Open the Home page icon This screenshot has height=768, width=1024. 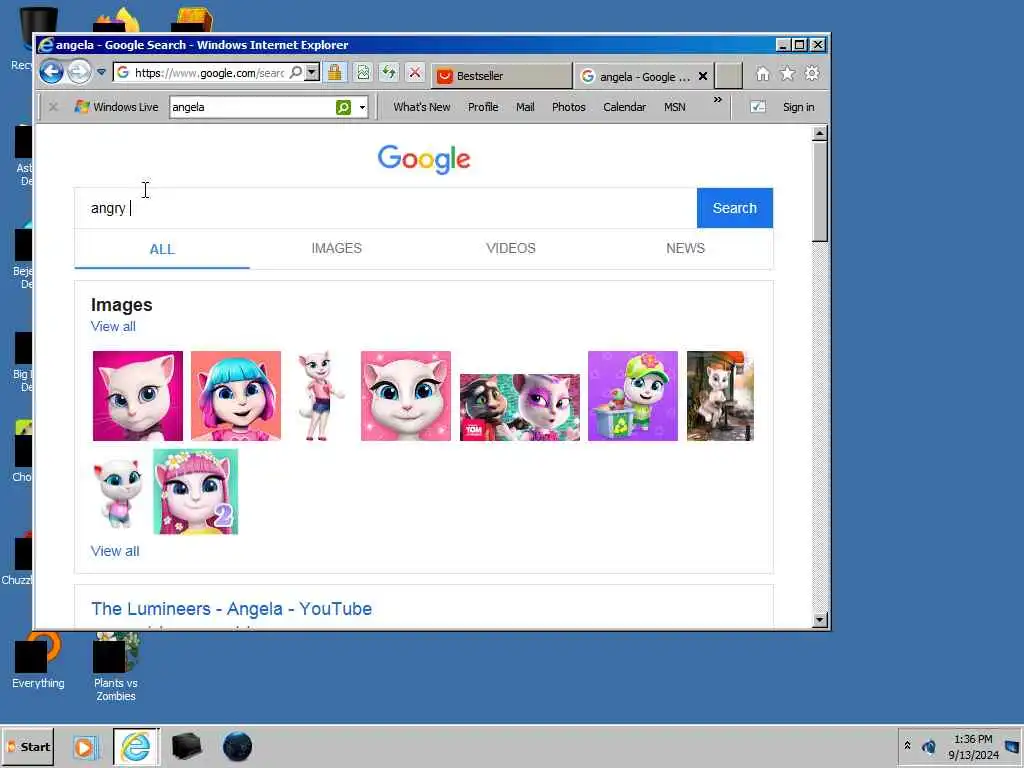pyautogui.click(x=762, y=74)
